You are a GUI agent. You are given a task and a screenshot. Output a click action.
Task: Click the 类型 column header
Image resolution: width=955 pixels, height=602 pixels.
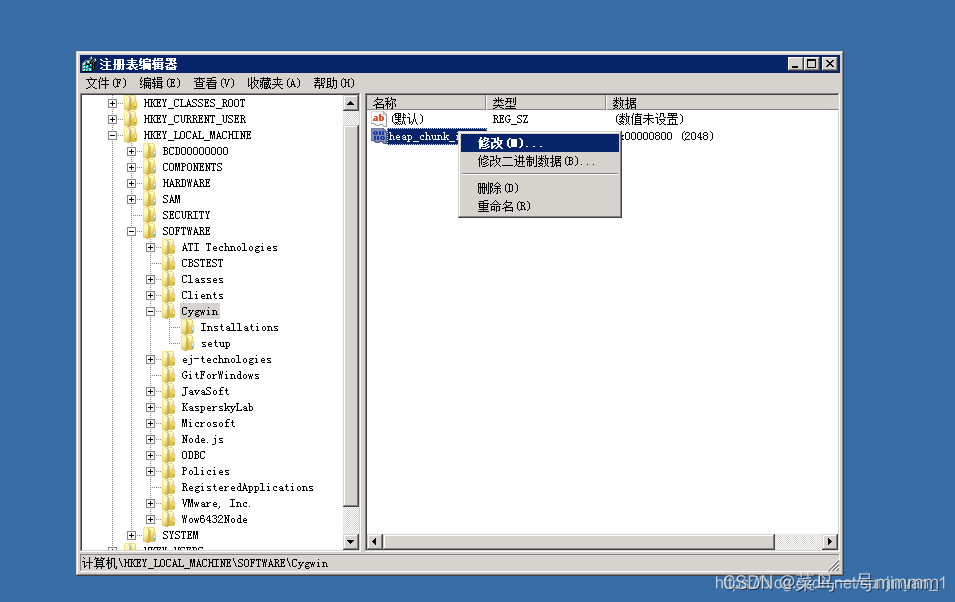(545, 102)
